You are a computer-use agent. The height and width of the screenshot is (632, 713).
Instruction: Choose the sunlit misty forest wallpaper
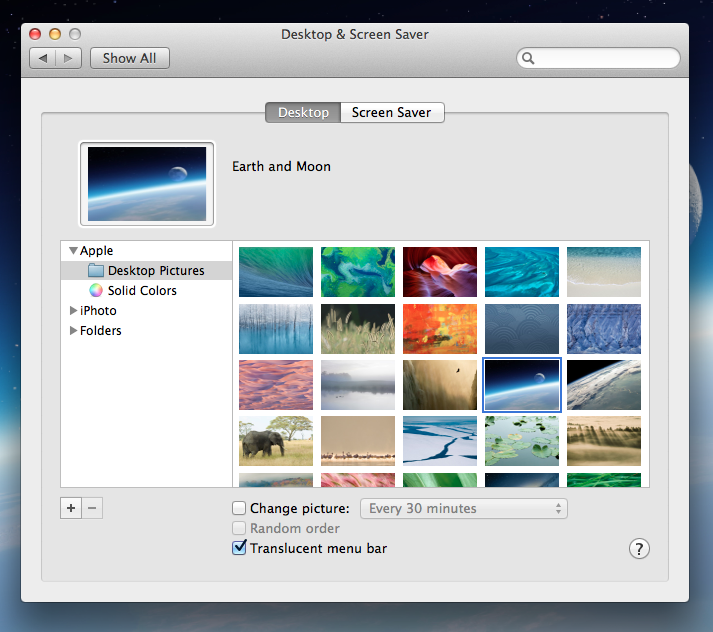tap(604, 441)
